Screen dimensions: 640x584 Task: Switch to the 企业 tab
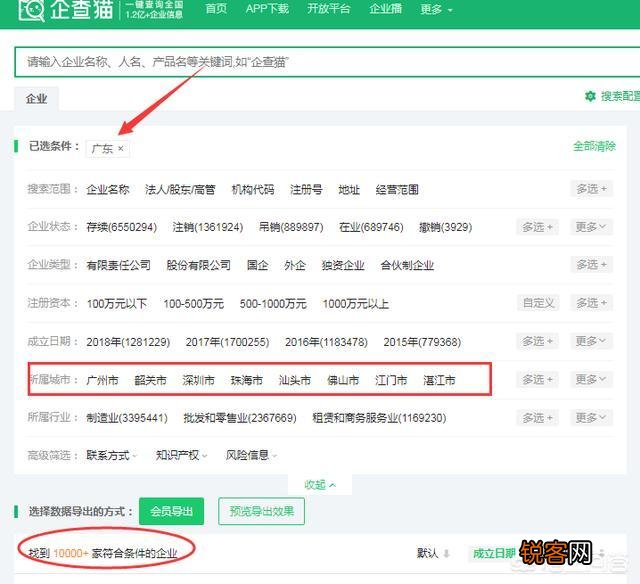coord(36,98)
